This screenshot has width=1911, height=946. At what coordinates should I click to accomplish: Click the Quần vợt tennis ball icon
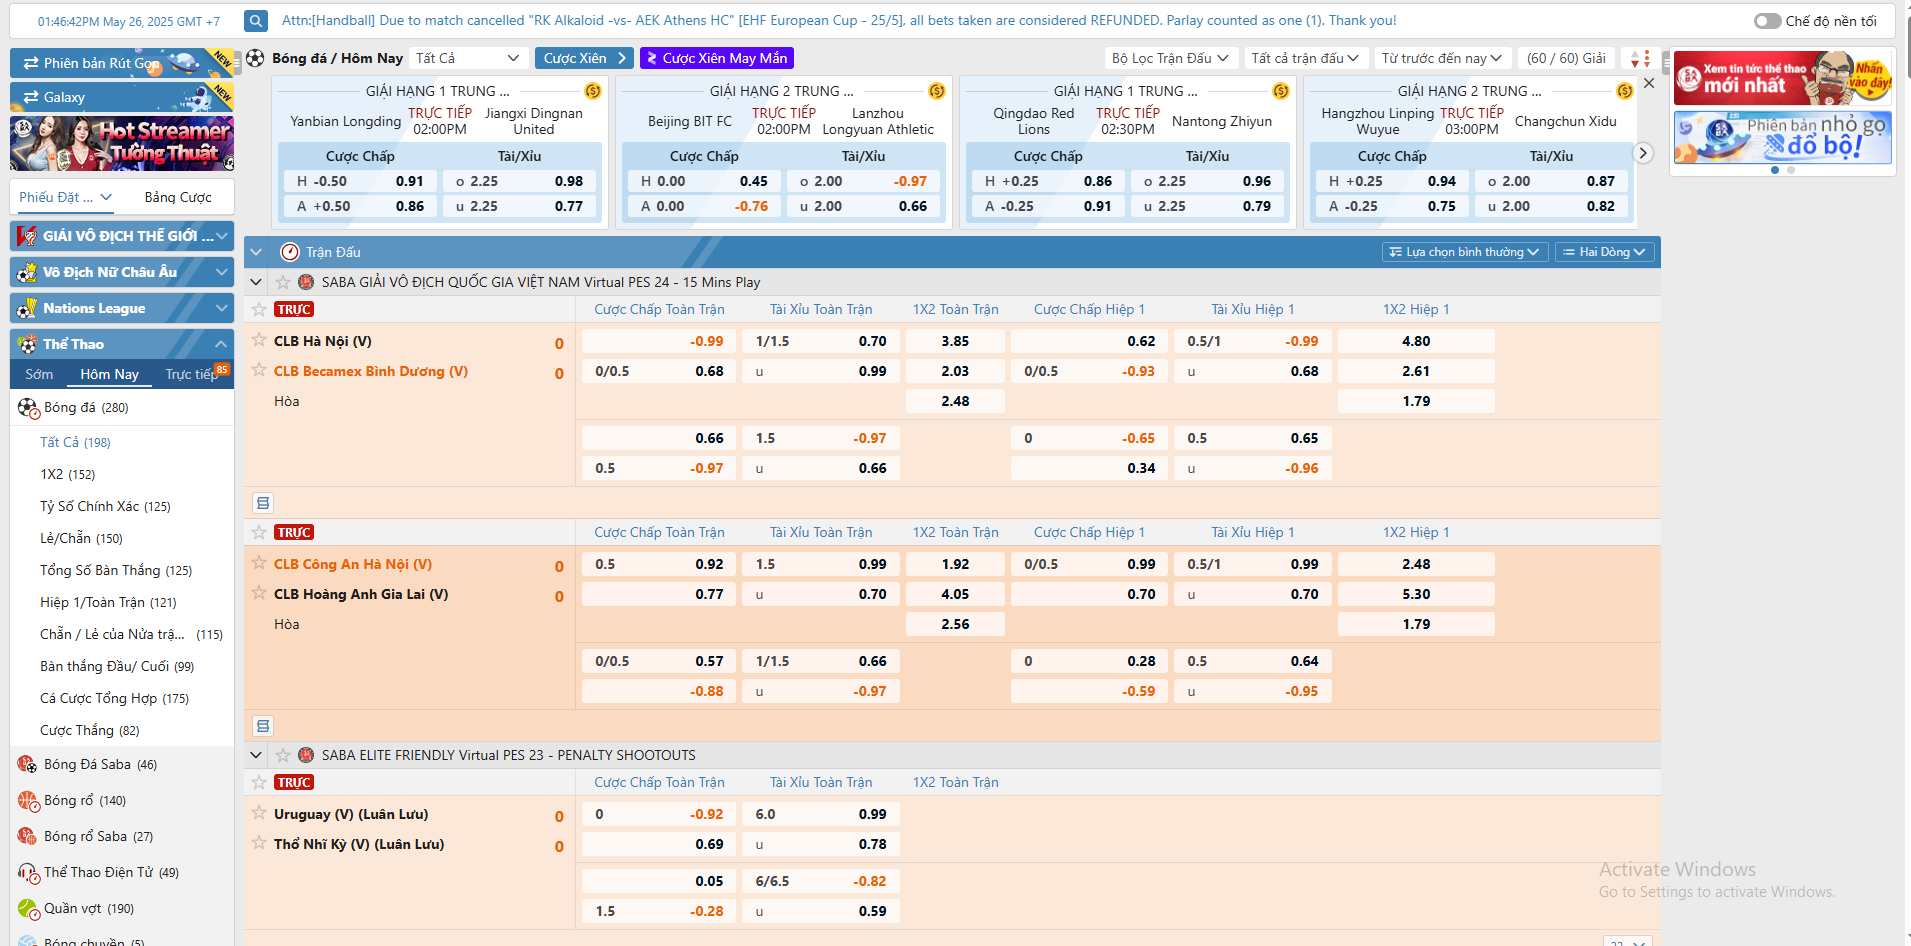(27, 908)
